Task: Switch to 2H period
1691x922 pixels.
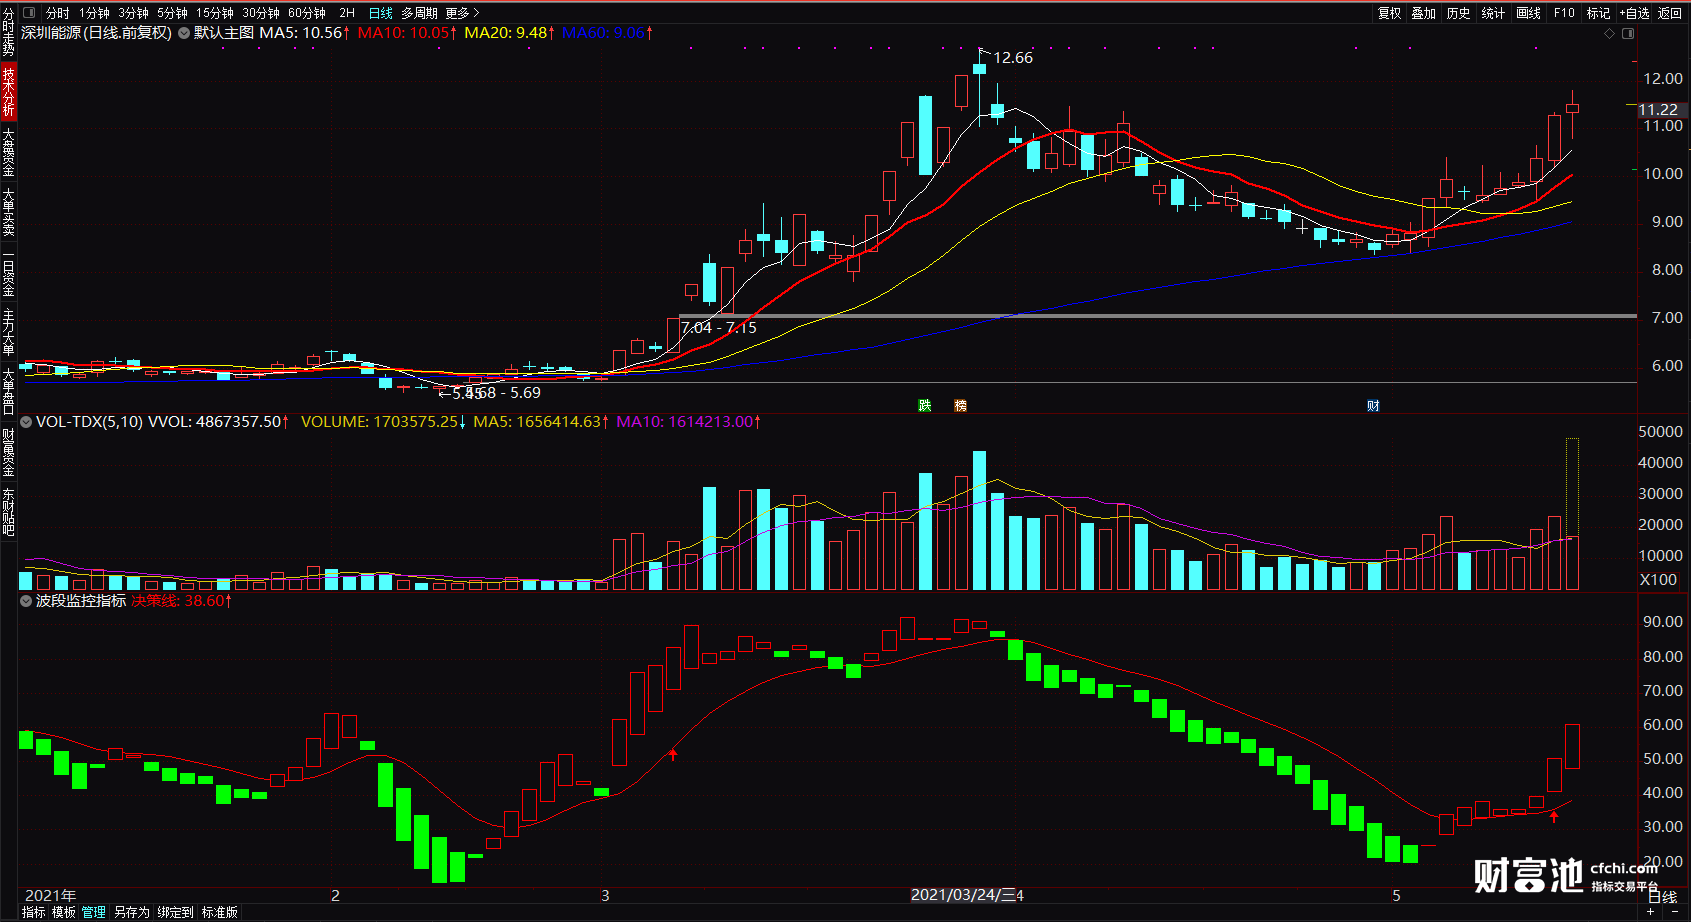Action: (x=347, y=13)
